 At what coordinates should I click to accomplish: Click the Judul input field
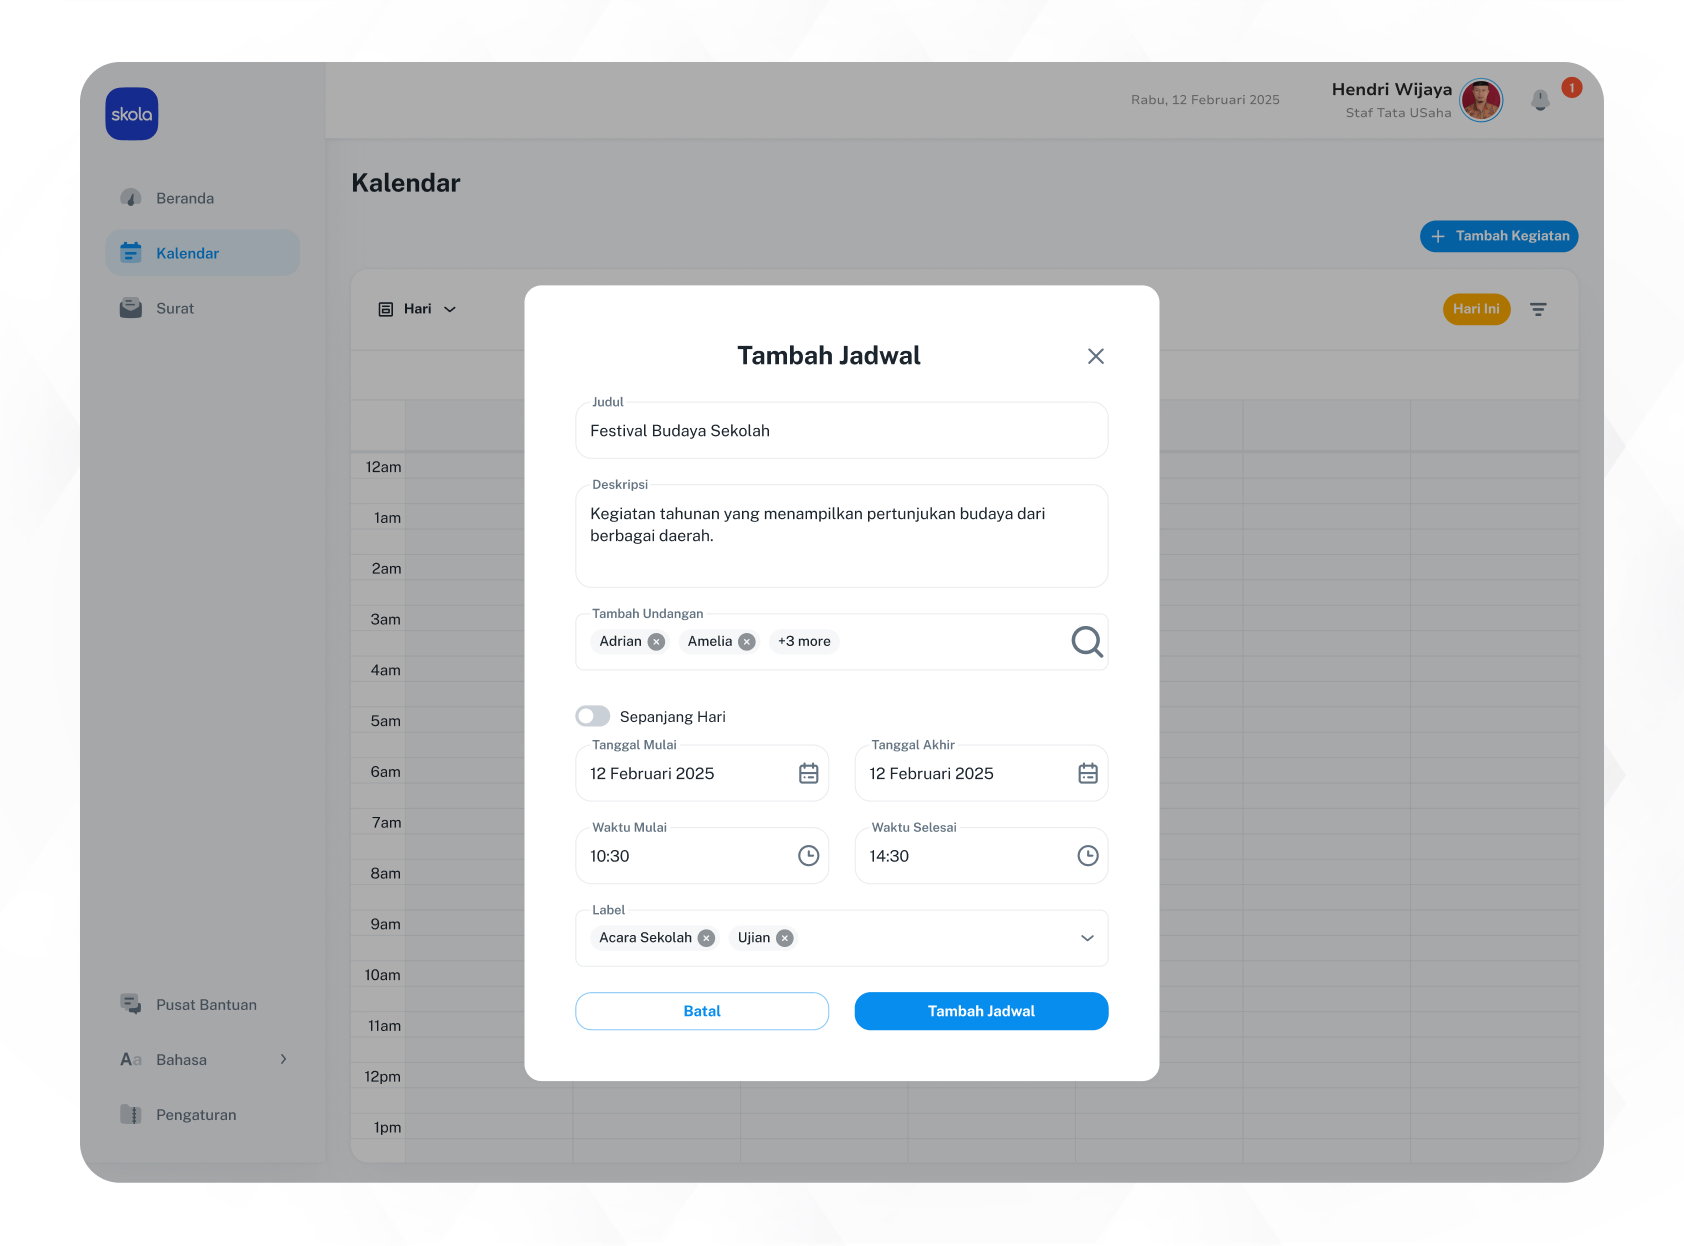(841, 431)
